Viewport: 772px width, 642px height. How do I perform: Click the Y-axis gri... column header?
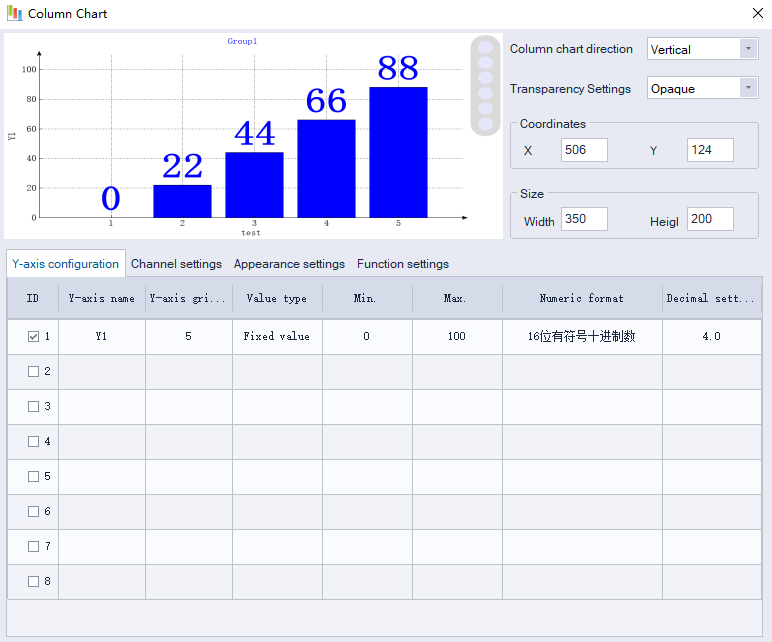click(x=189, y=298)
